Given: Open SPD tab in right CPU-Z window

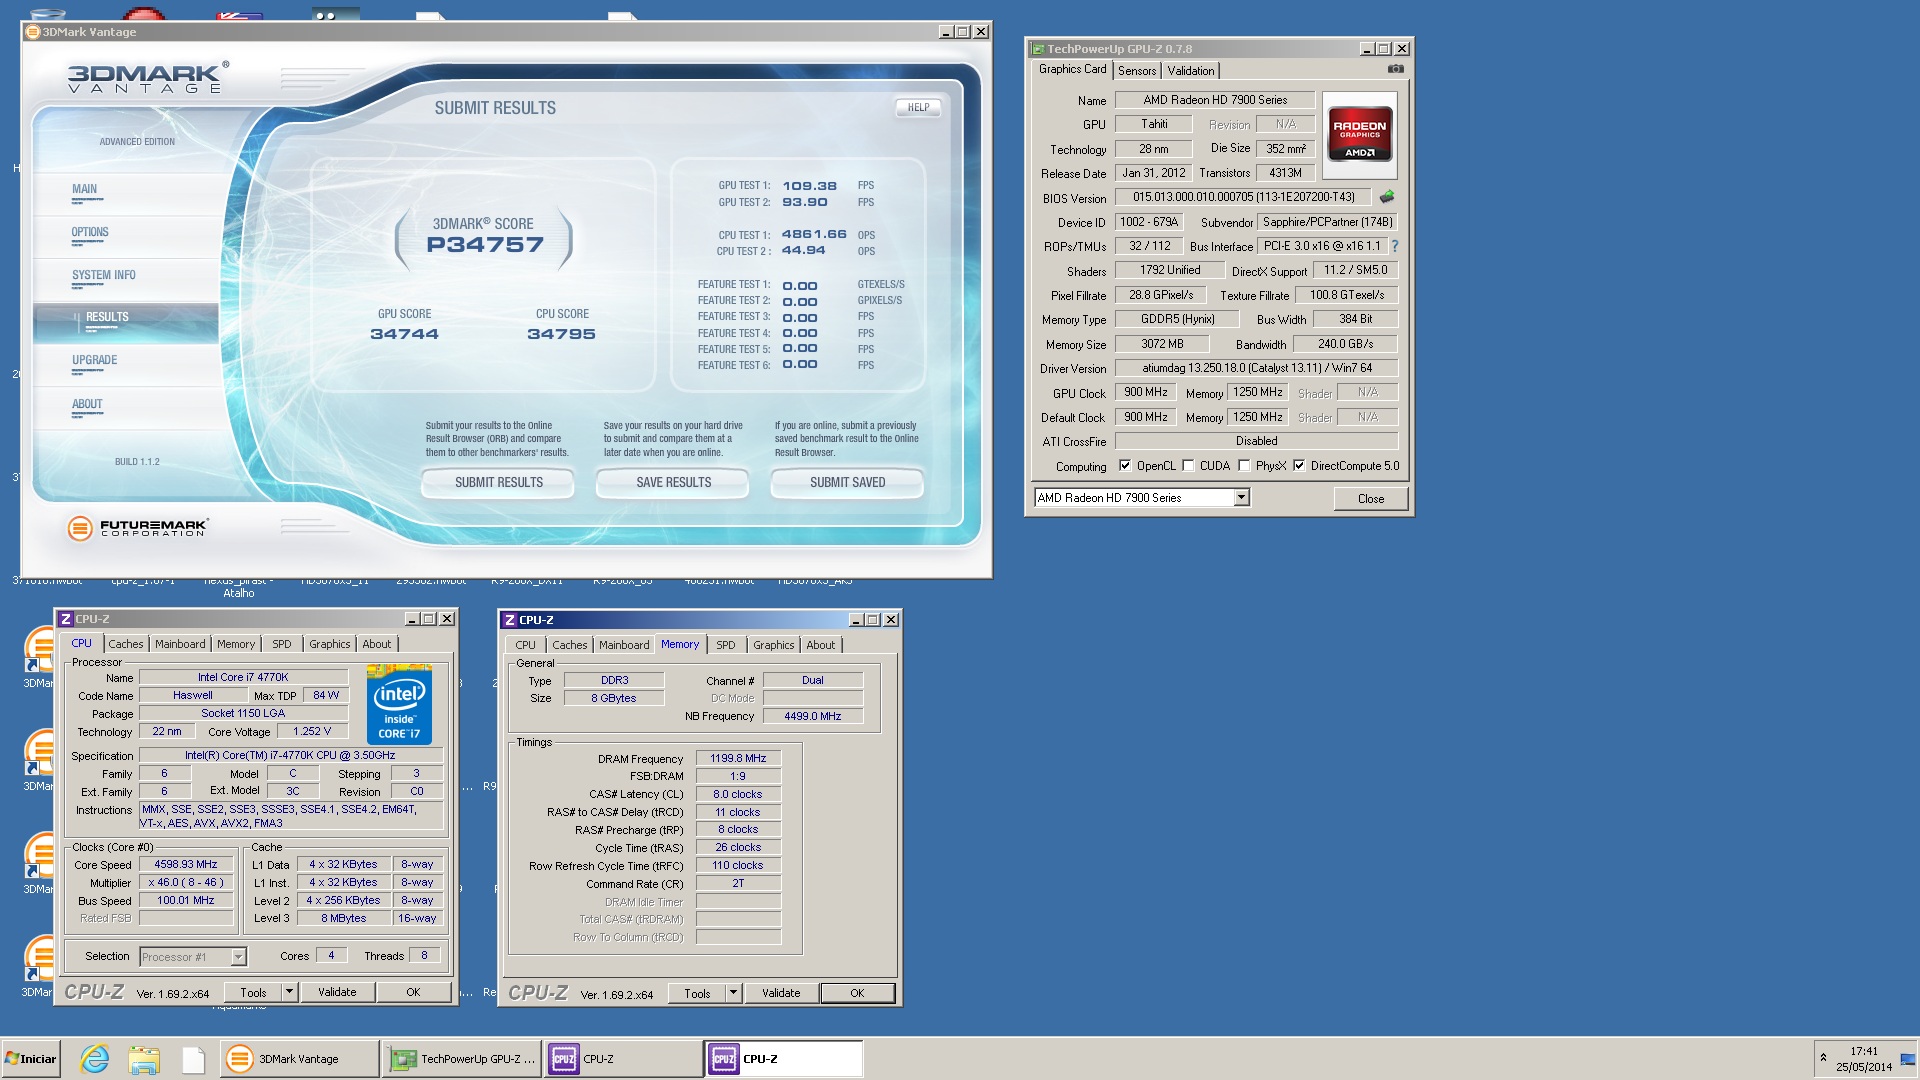Looking at the screenshot, I should tap(726, 645).
